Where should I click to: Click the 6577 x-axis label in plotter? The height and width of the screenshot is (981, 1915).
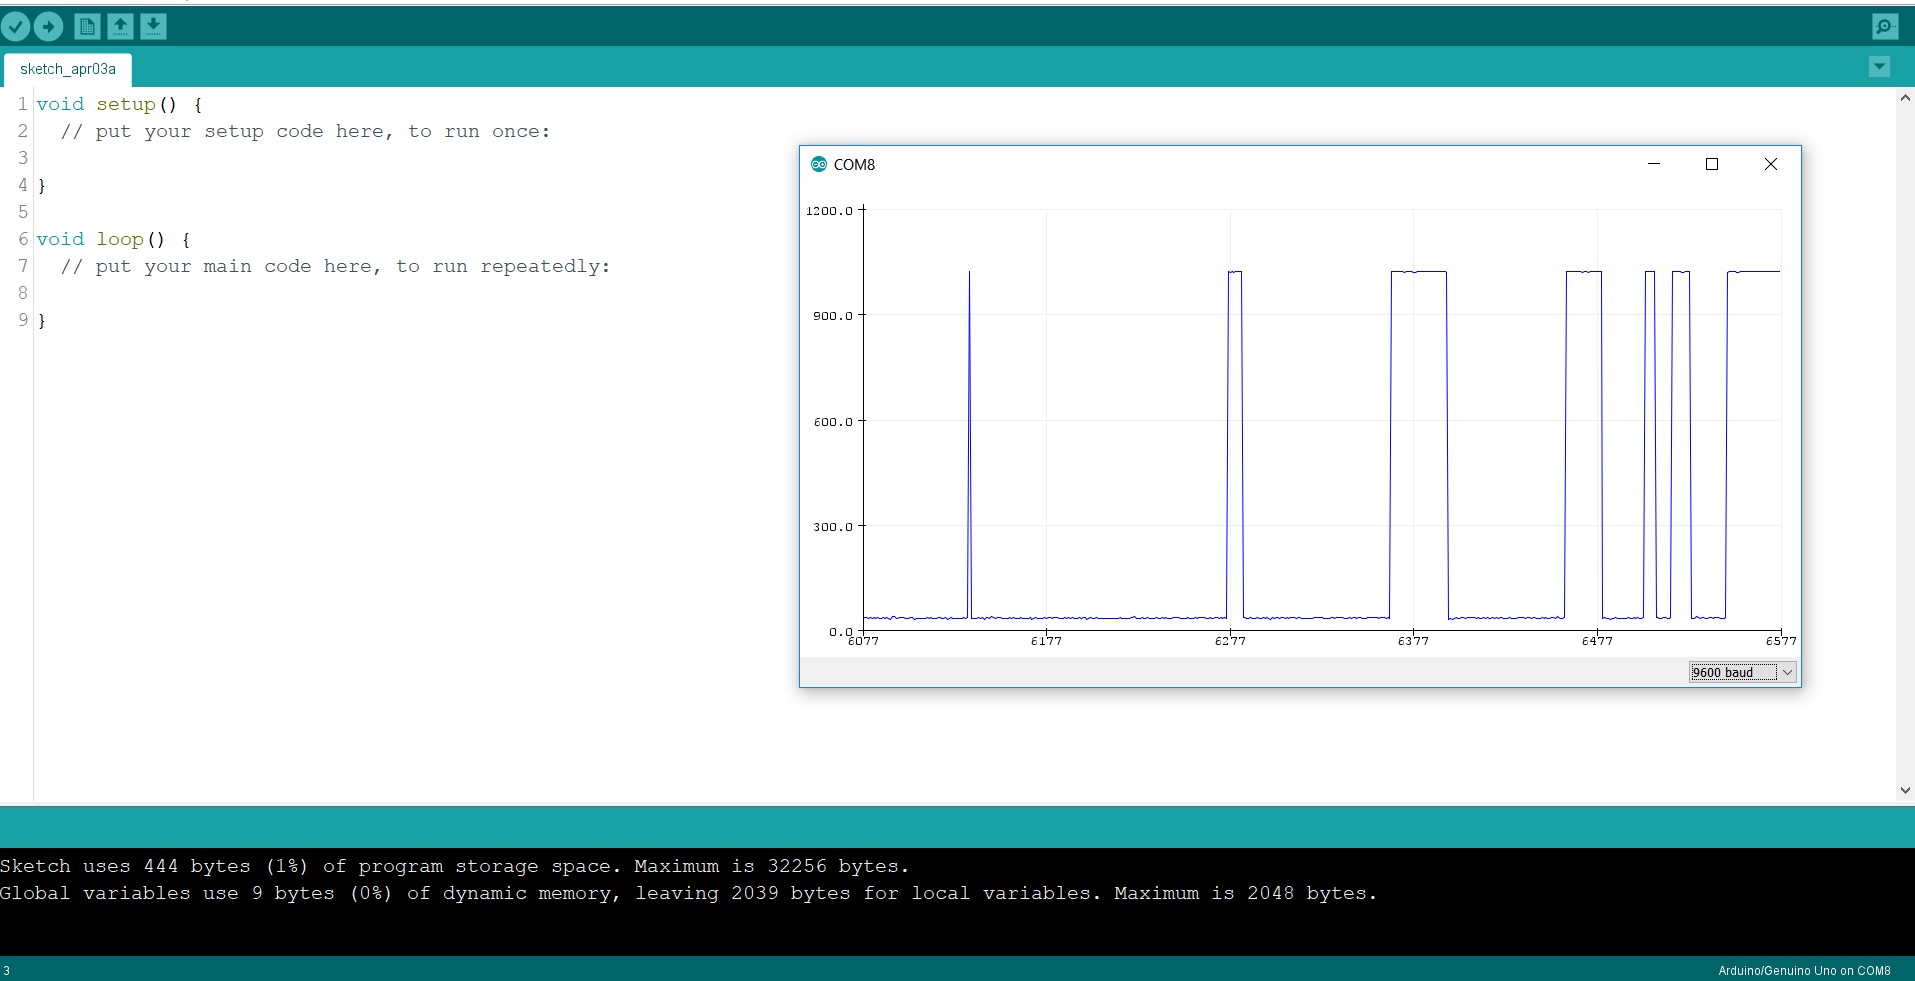1781,641
